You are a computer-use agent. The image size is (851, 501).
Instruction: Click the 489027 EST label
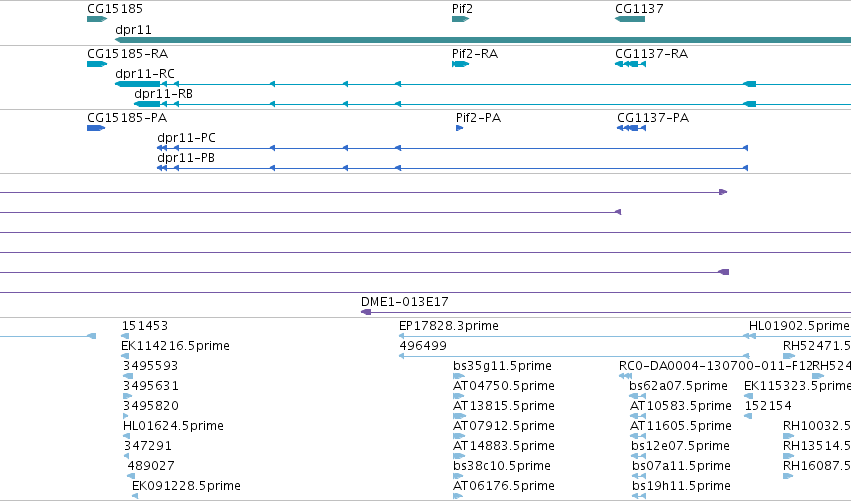click(x=151, y=466)
